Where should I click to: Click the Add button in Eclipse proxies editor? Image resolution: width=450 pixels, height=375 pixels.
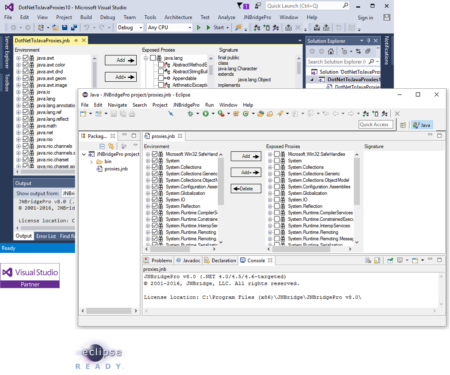click(x=246, y=156)
